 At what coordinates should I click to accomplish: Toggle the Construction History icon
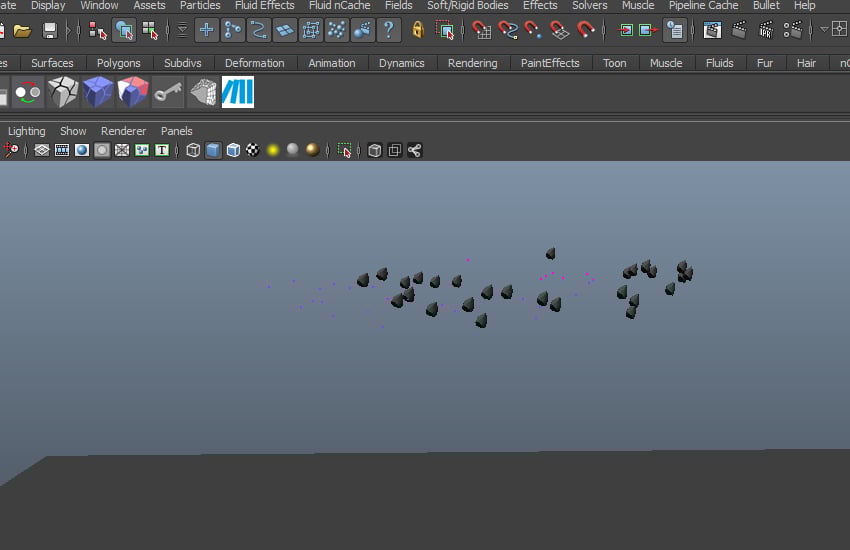click(675, 30)
